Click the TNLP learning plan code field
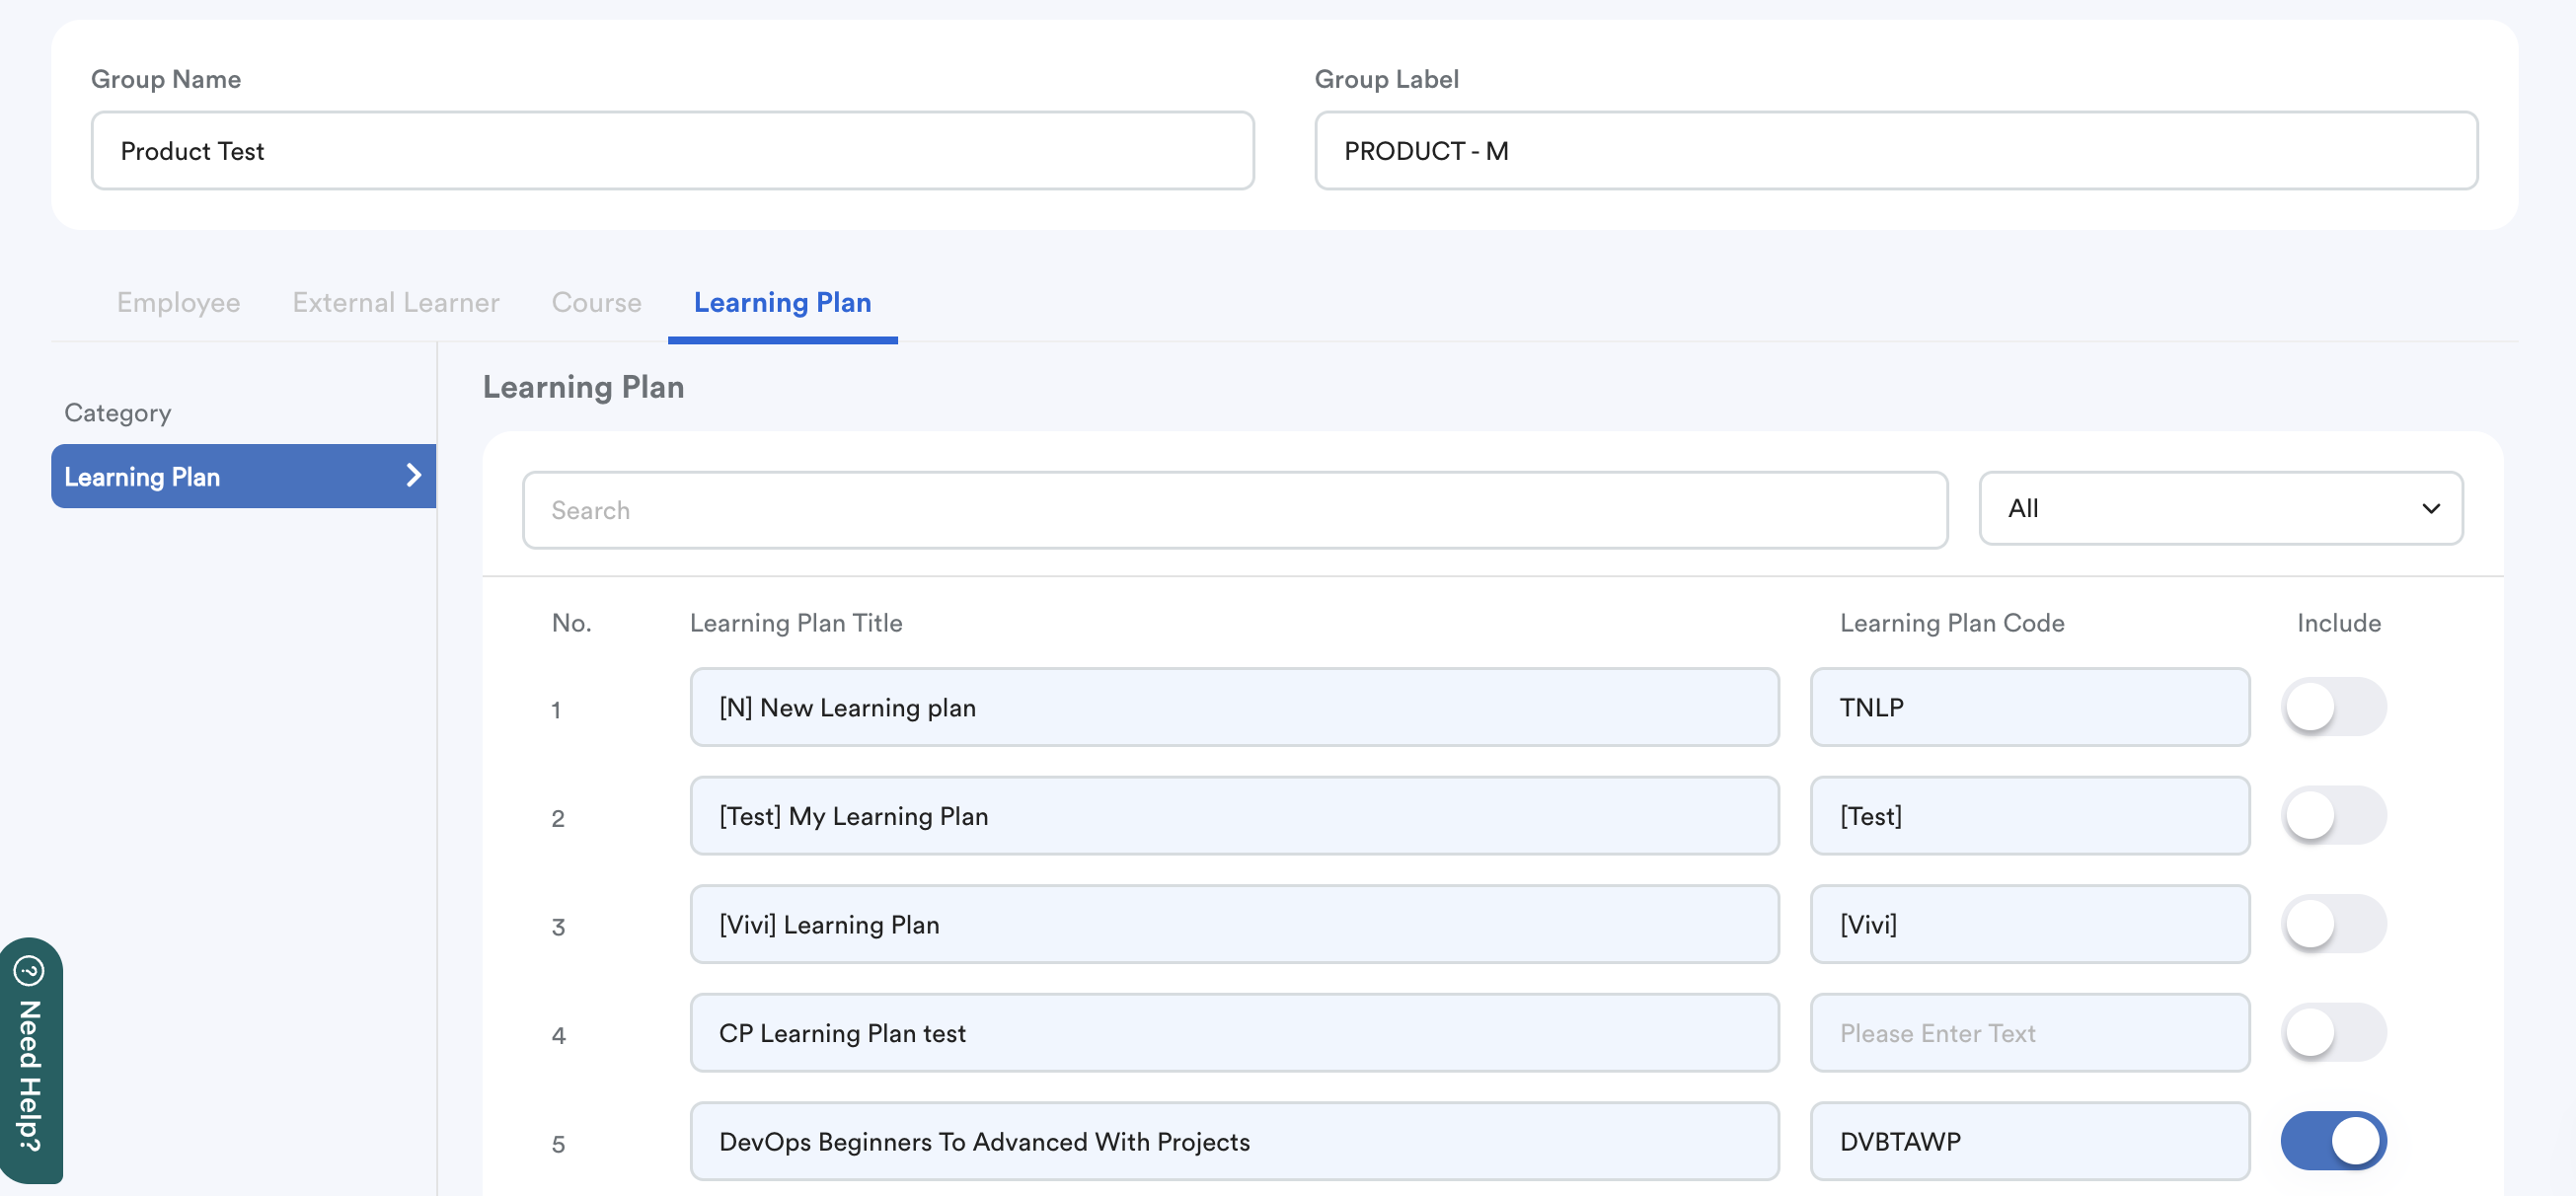 click(x=2029, y=707)
